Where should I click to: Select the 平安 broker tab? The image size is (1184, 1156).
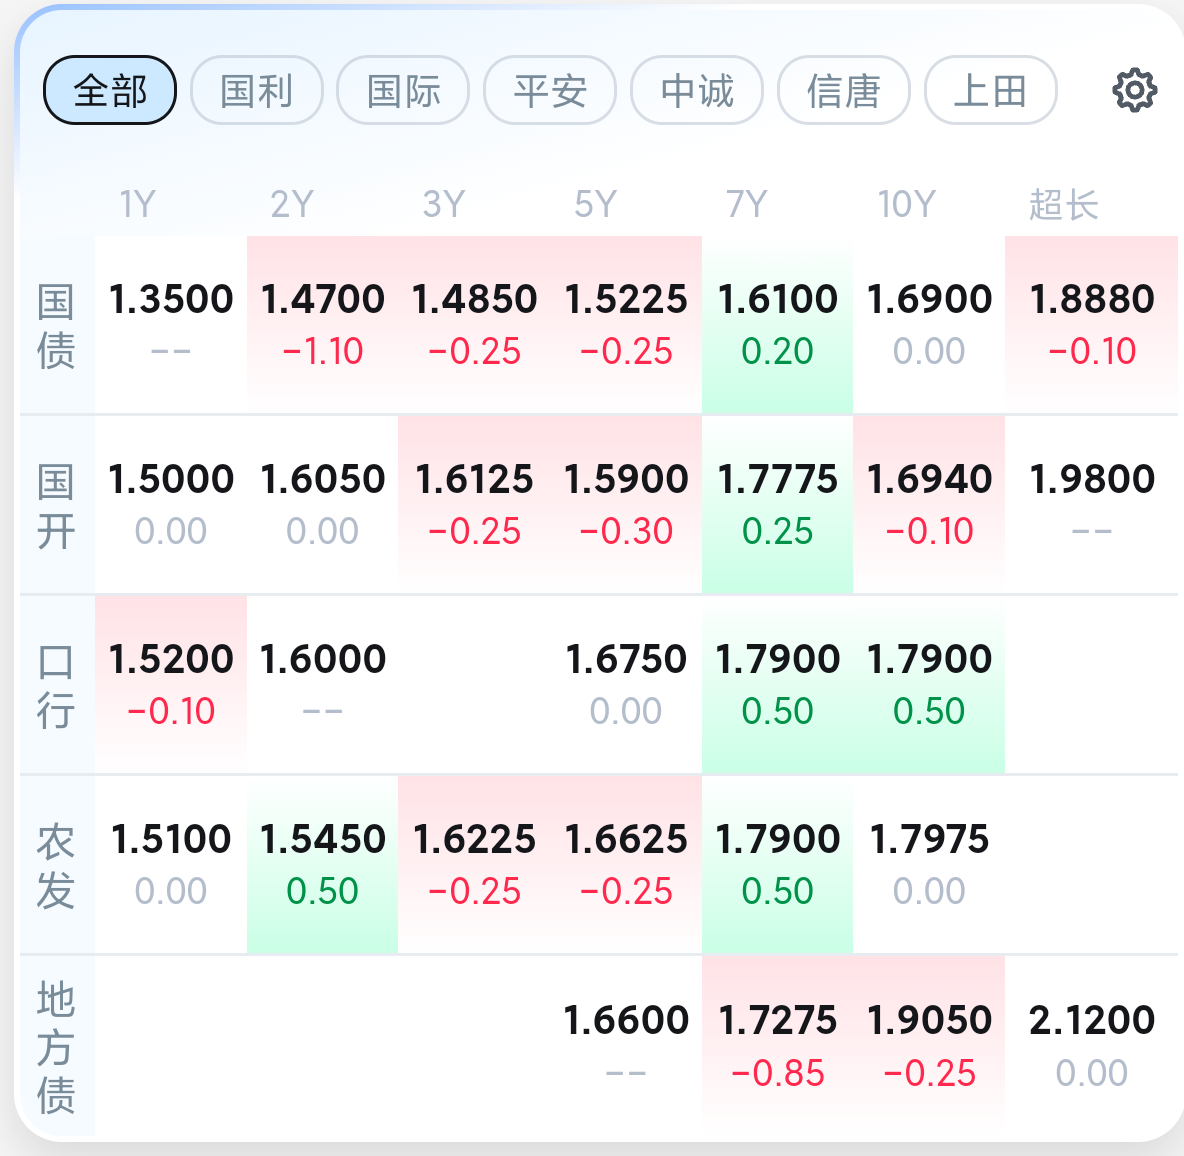[x=550, y=91]
